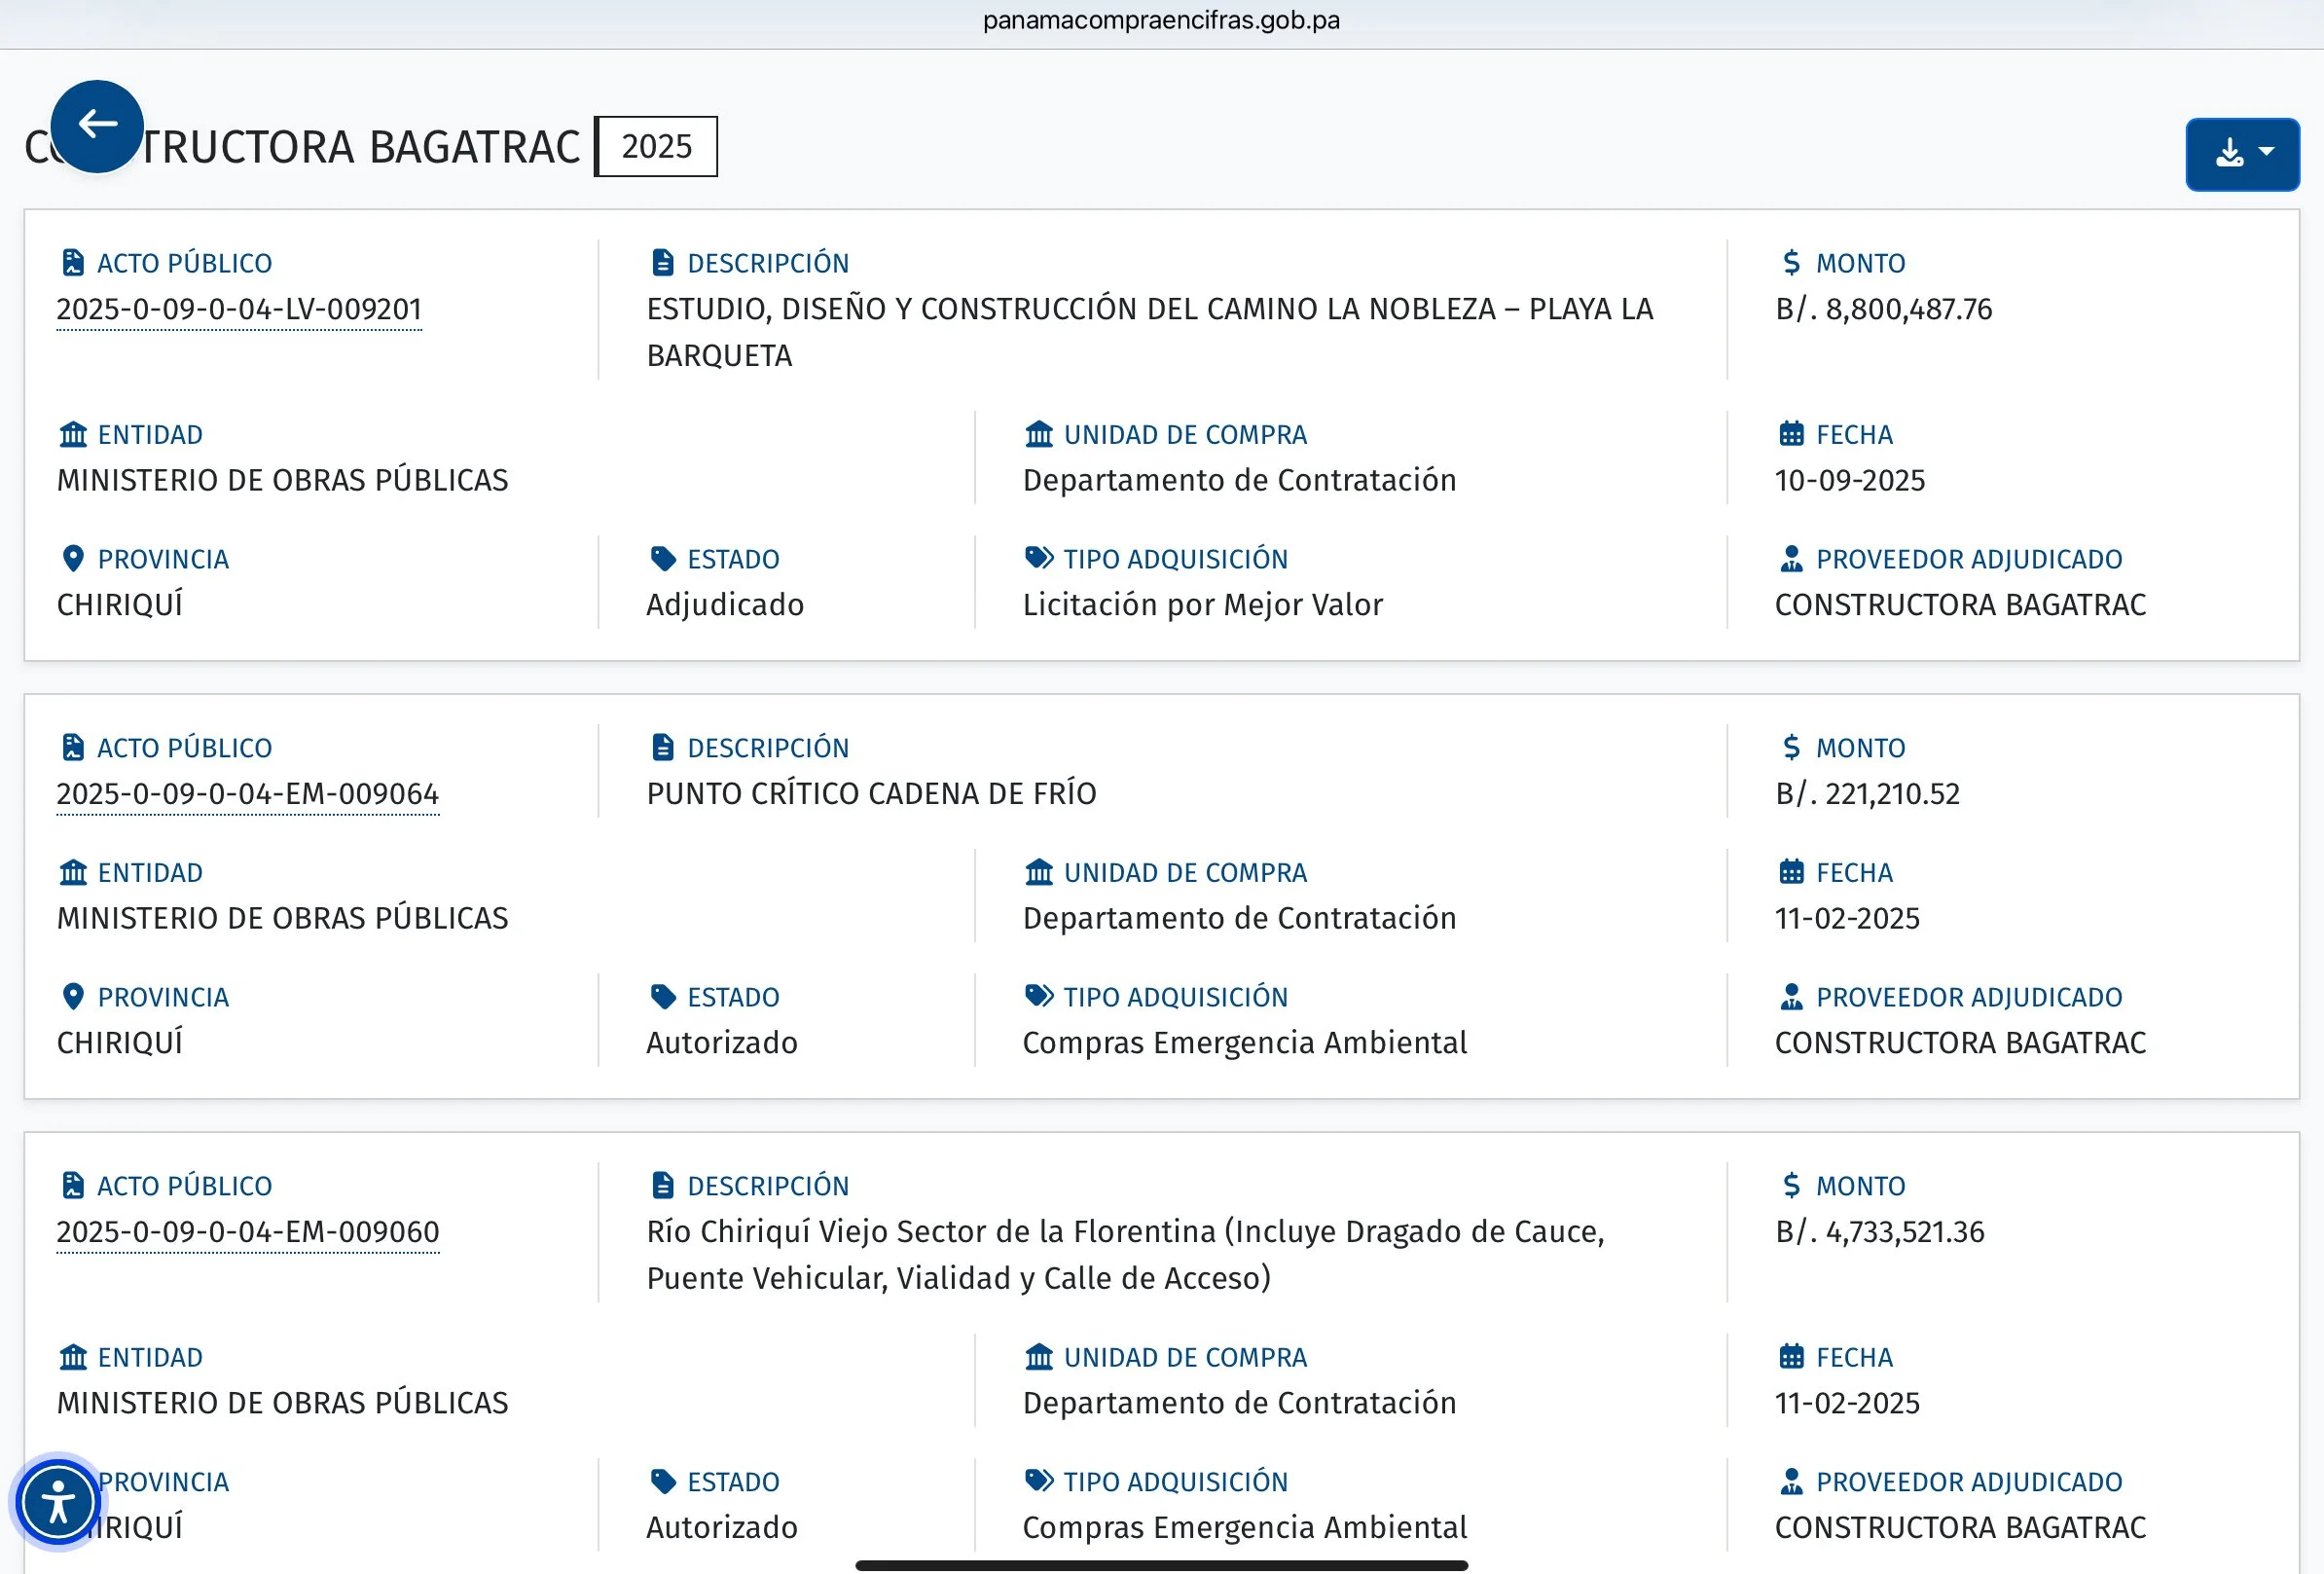Viewport: 2324px width, 1574px height.
Task: Click tag icon beside first Estado label
Action: tap(662, 559)
